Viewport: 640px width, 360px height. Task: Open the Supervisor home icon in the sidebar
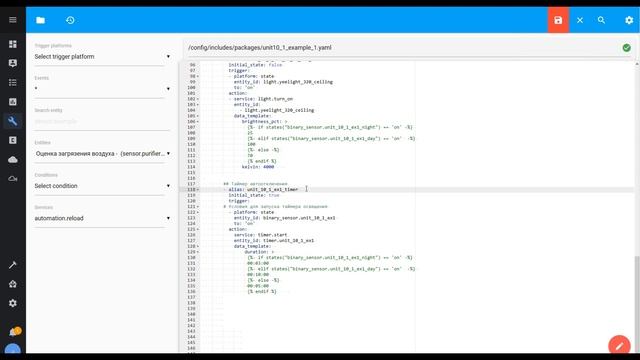click(x=13, y=284)
